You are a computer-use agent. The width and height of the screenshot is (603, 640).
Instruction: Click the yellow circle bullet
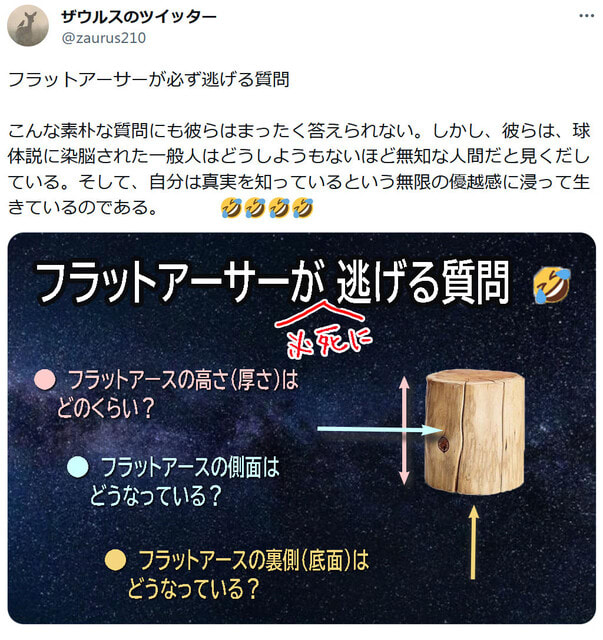116,560
